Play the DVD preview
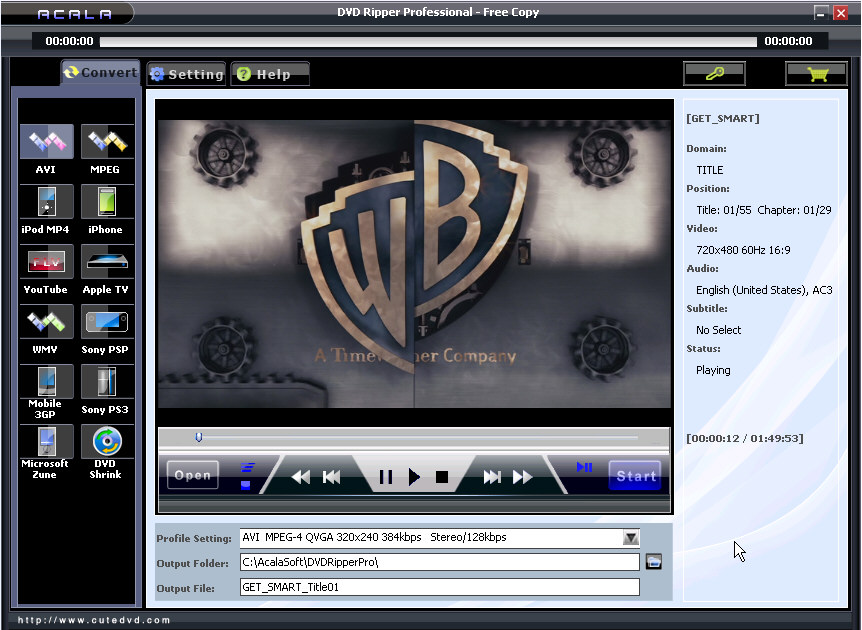Image resolution: width=862 pixels, height=630 pixels. pyautogui.click(x=414, y=477)
